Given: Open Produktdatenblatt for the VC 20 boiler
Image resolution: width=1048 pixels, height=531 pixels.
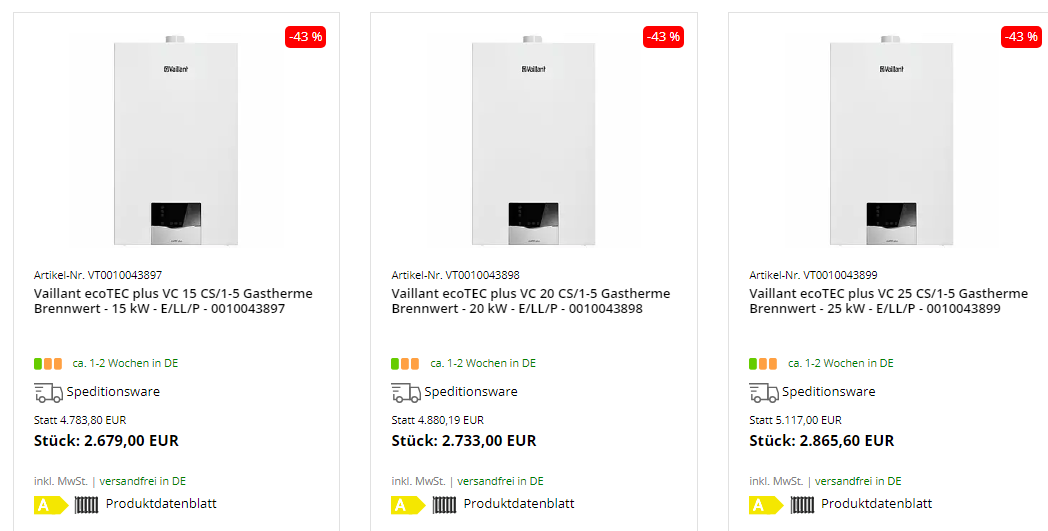Looking at the screenshot, I should click(x=519, y=504).
